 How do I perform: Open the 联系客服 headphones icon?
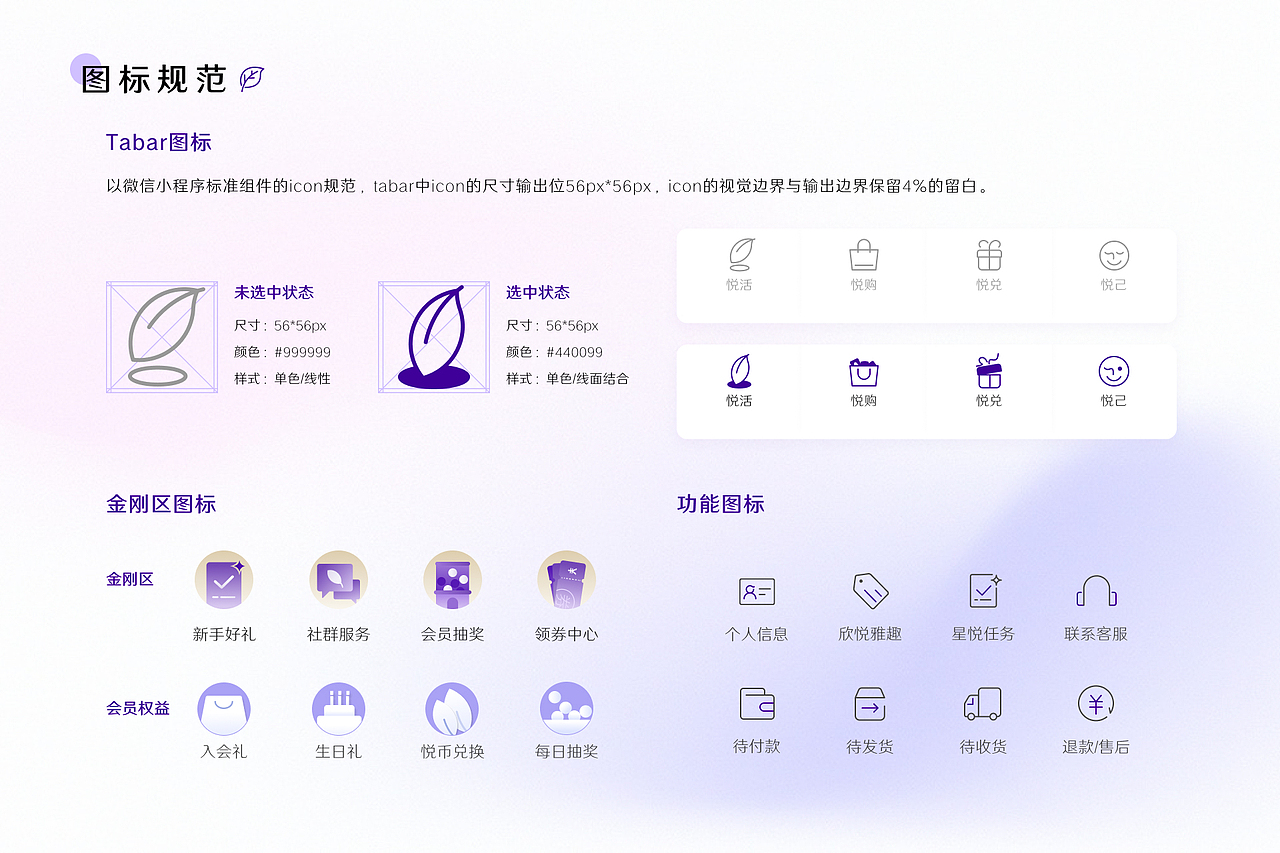tap(1096, 592)
